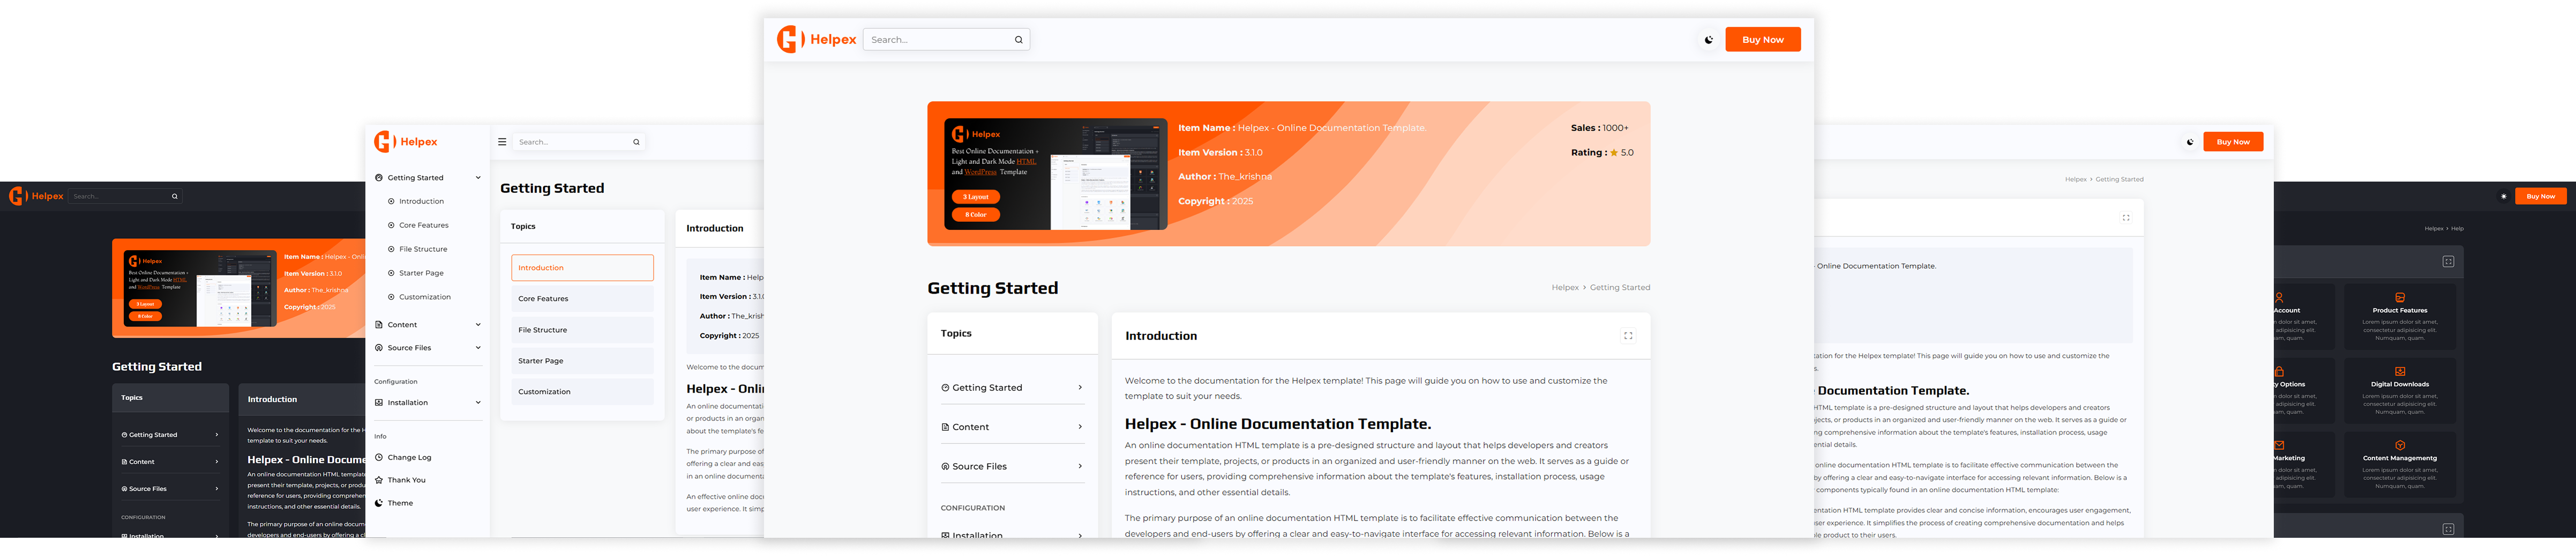
Task: Click Buy Now in the dark right window
Action: coord(2540,196)
